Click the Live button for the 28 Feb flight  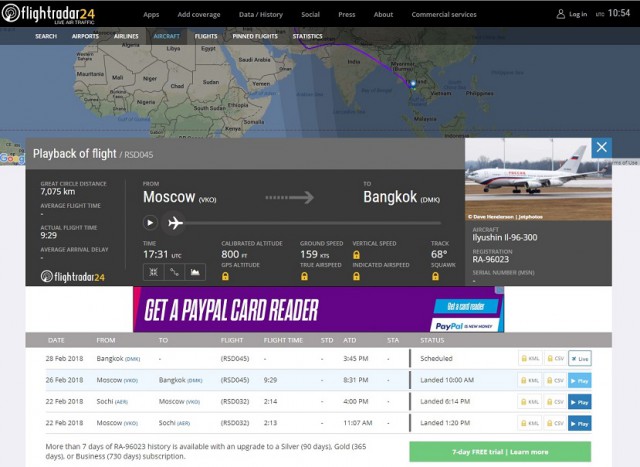(580, 358)
